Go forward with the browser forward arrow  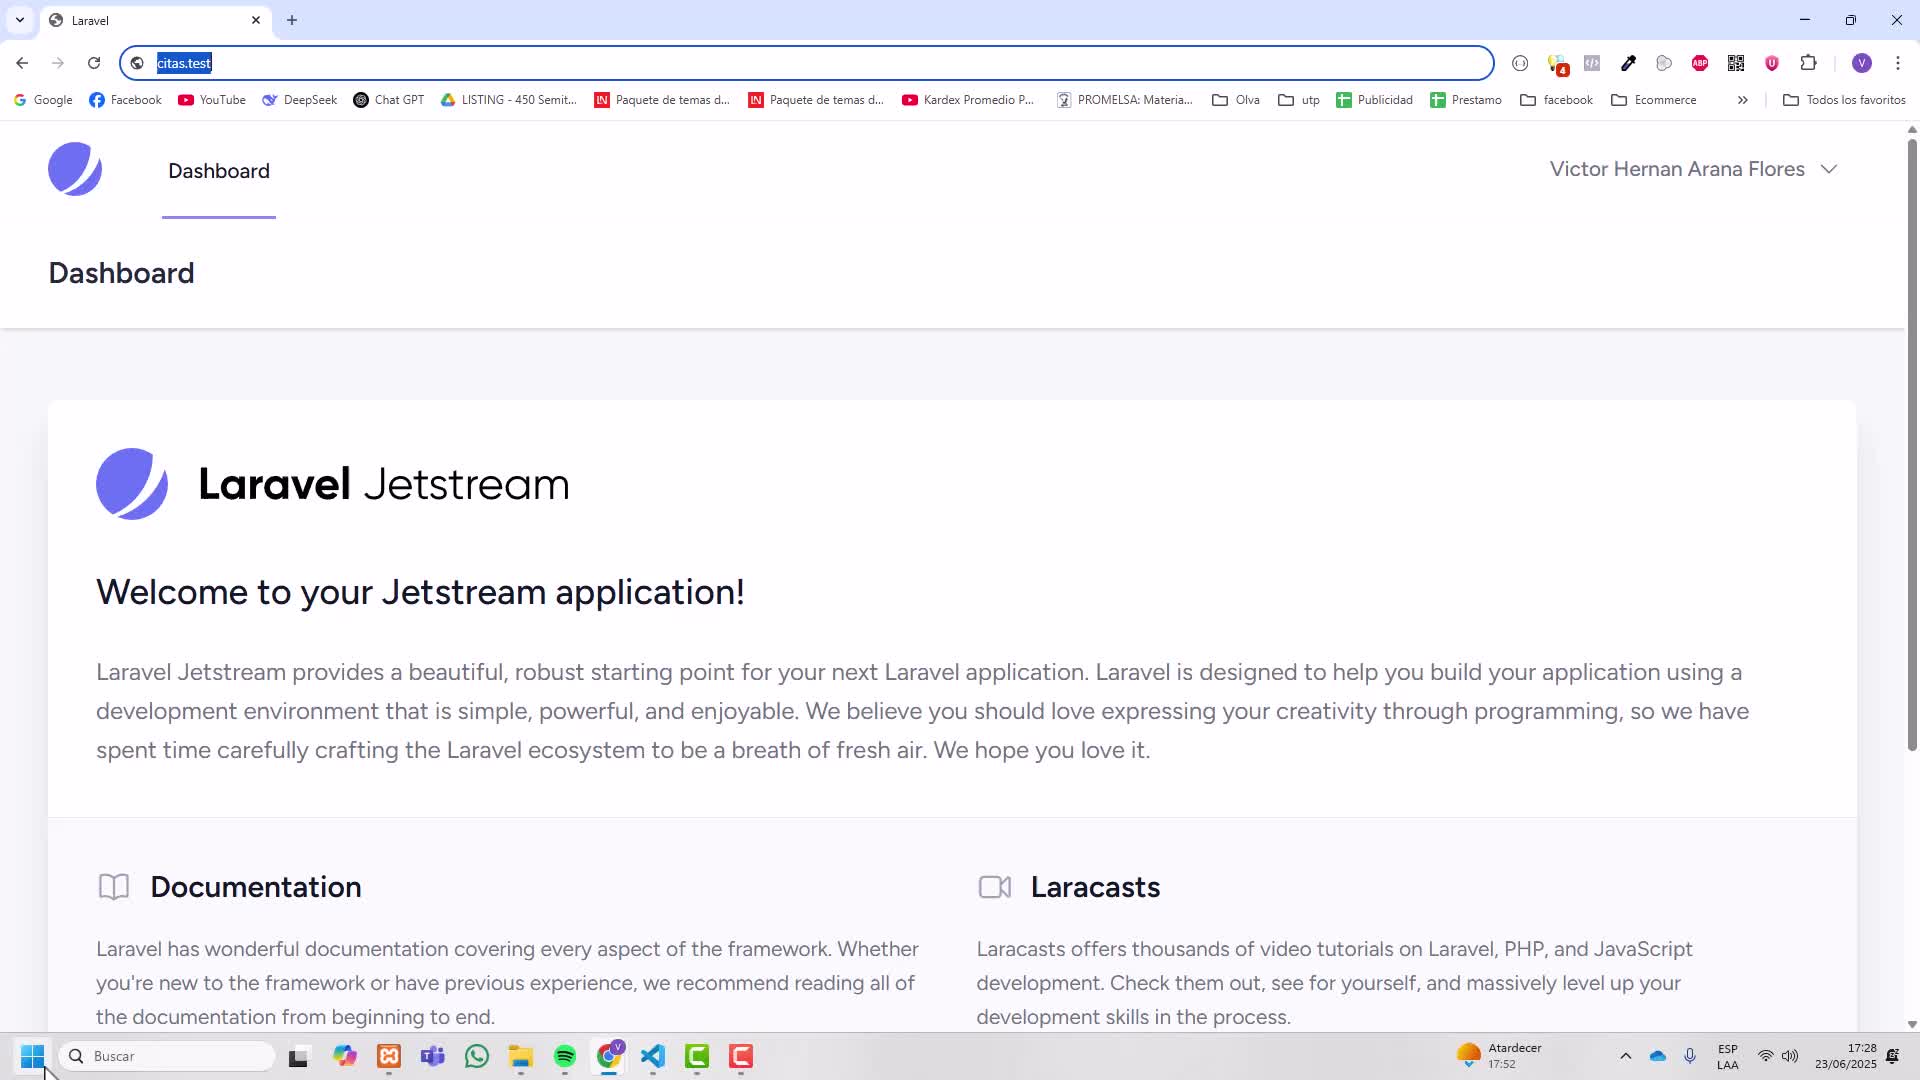point(58,63)
